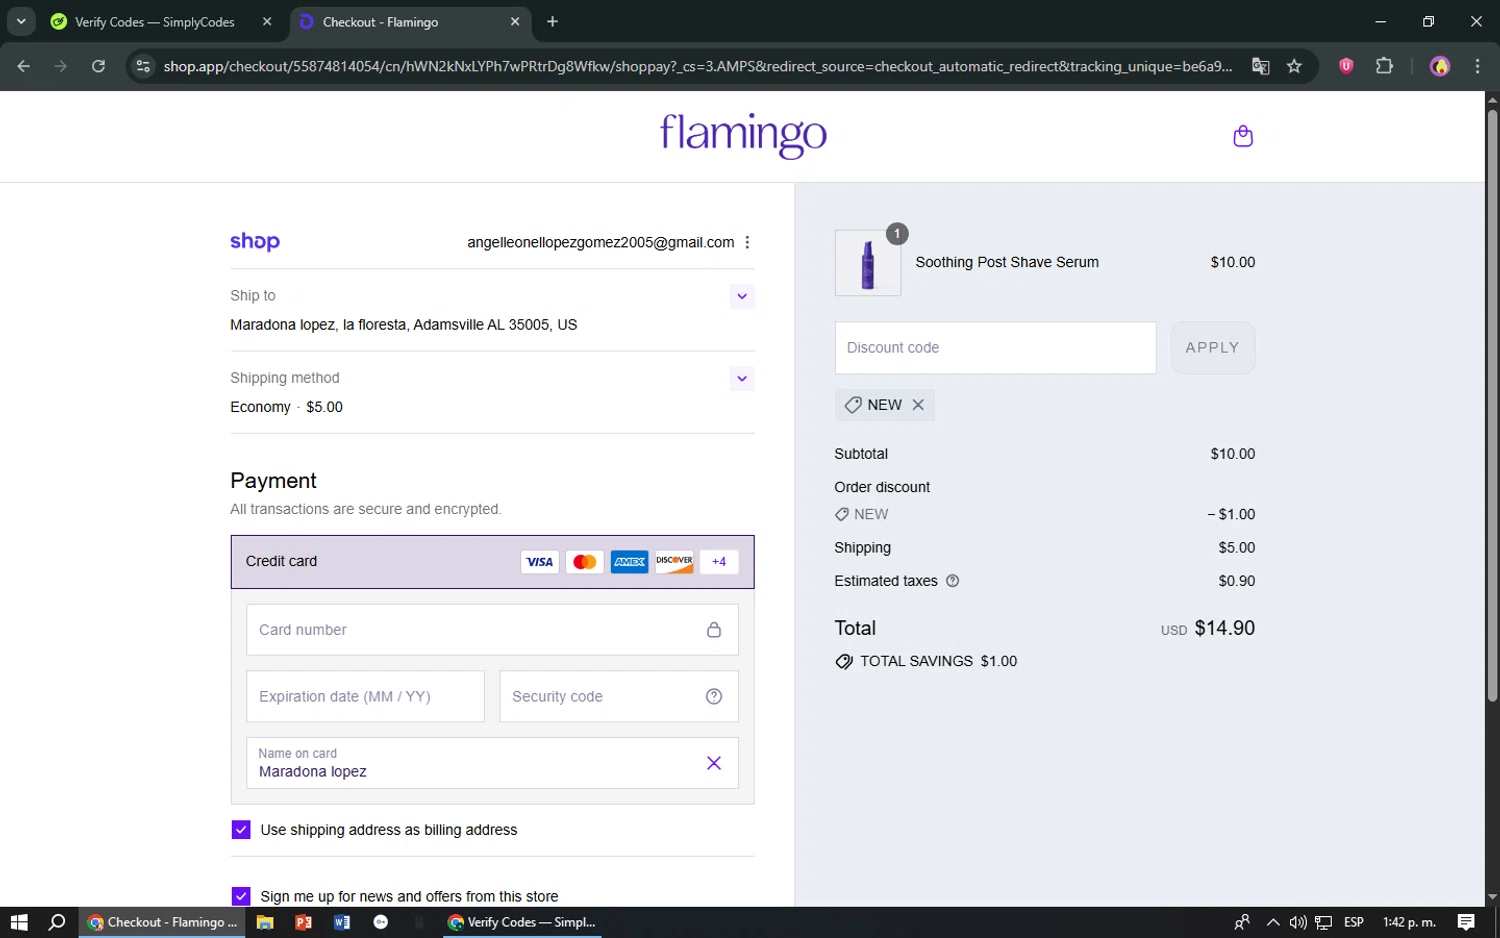The image size is (1500, 938).
Task: Click the Security code field
Action: point(619,696)
